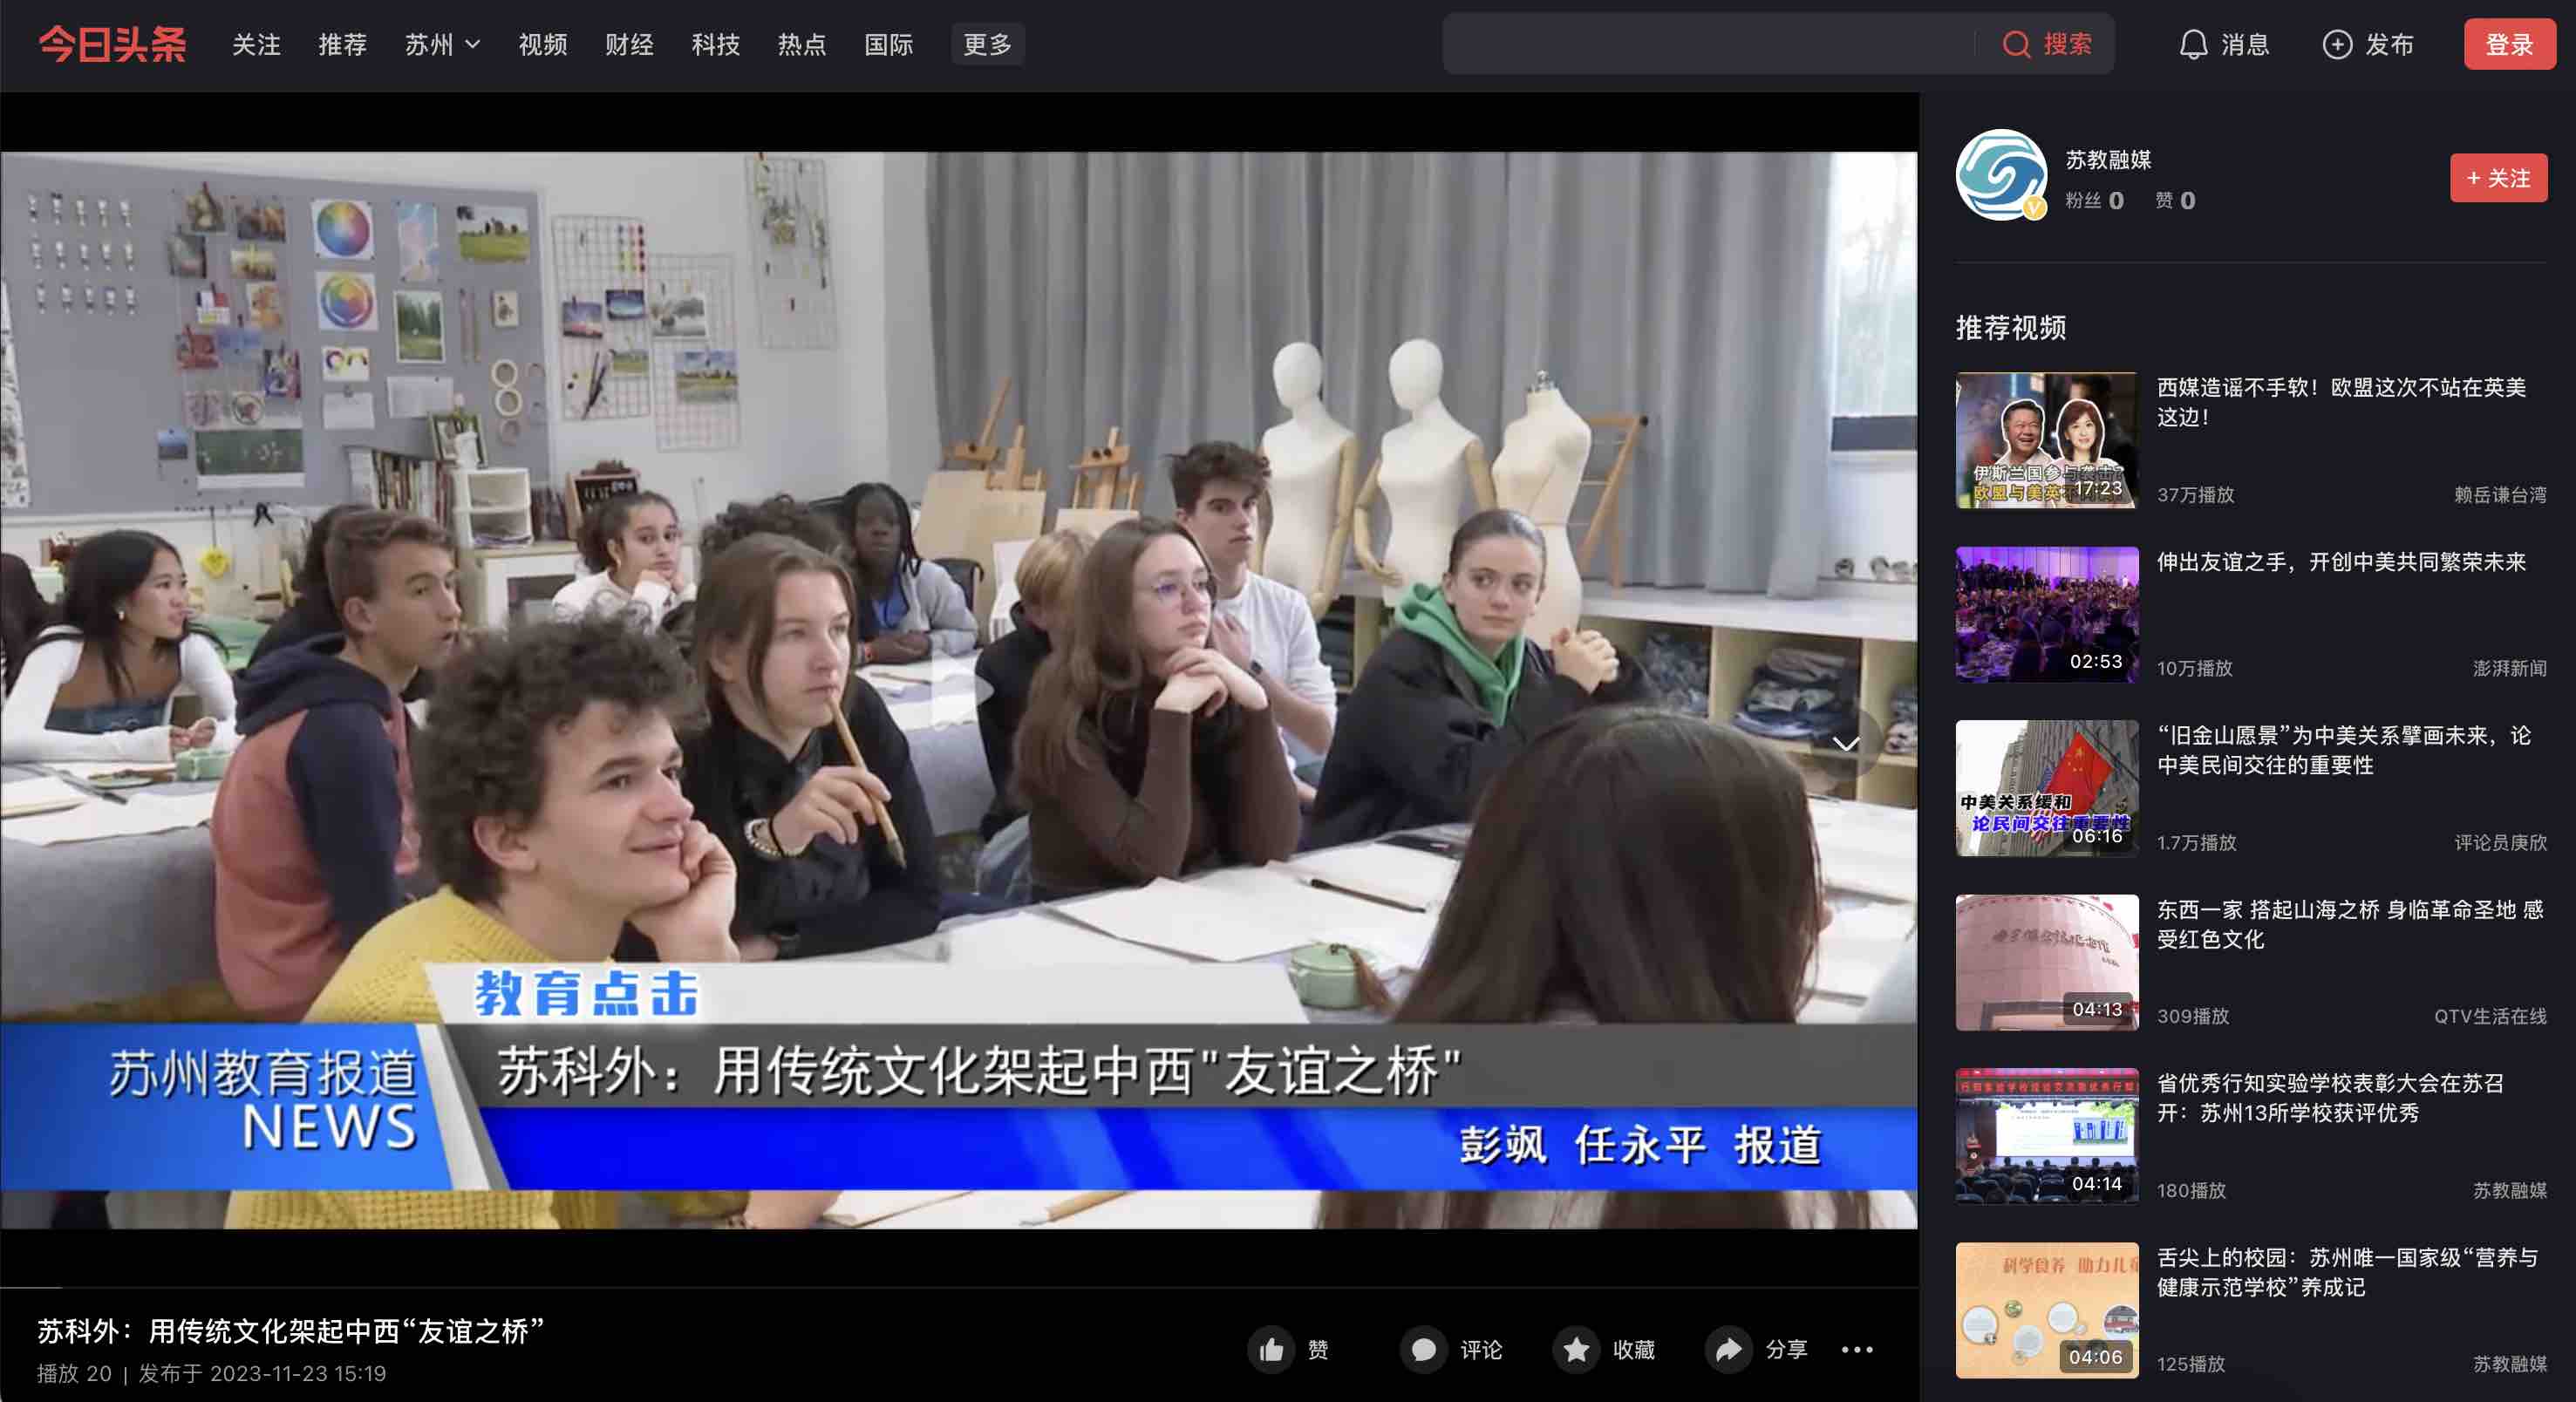Screen dimensions: 2576x1402
Task: Click the 17:23 video thumbnail
Action: 2047,440
